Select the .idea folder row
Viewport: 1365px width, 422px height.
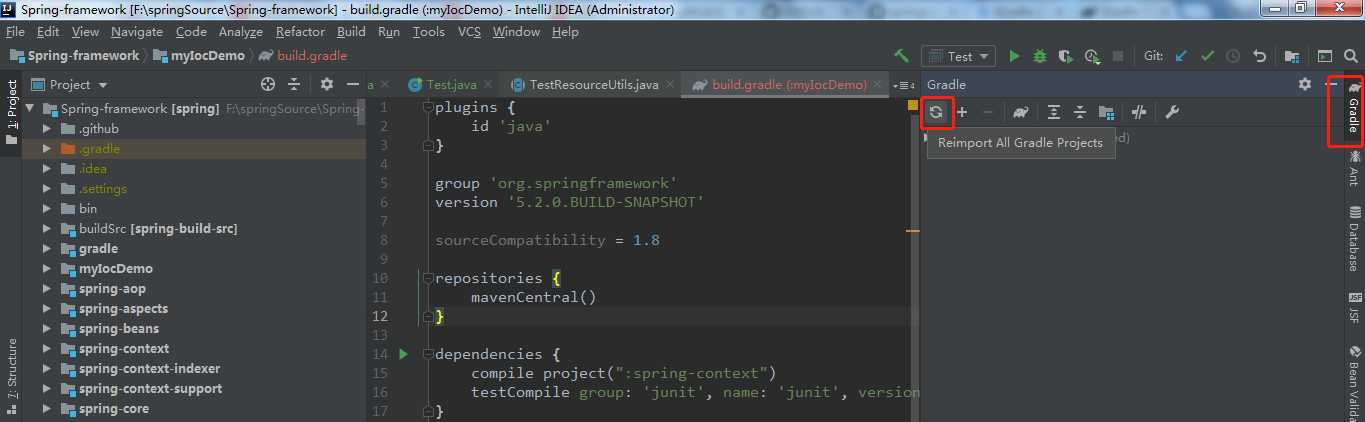[195, 168]
